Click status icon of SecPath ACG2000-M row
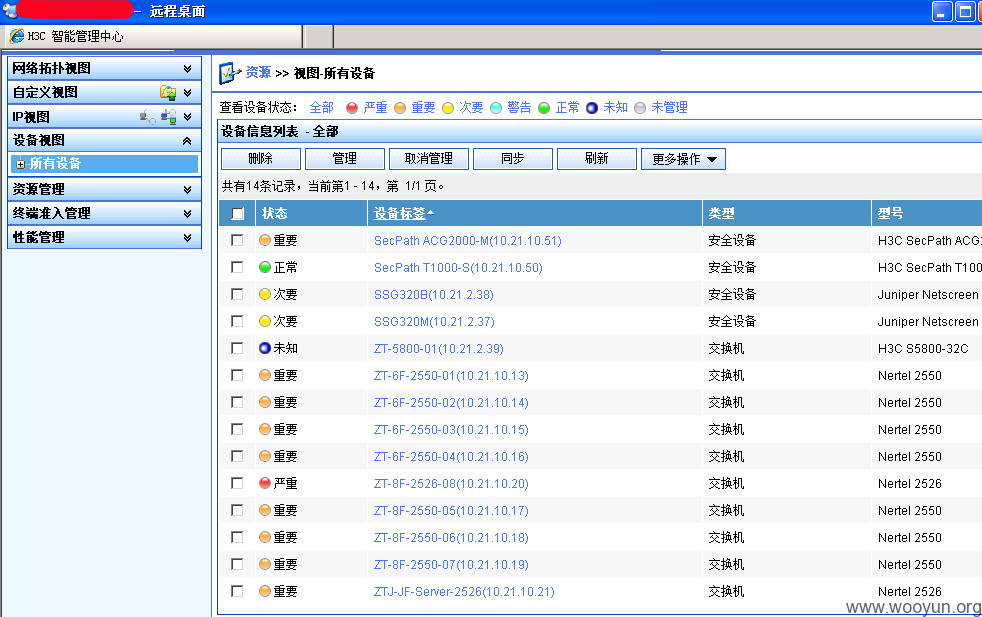 click(265, 240)
